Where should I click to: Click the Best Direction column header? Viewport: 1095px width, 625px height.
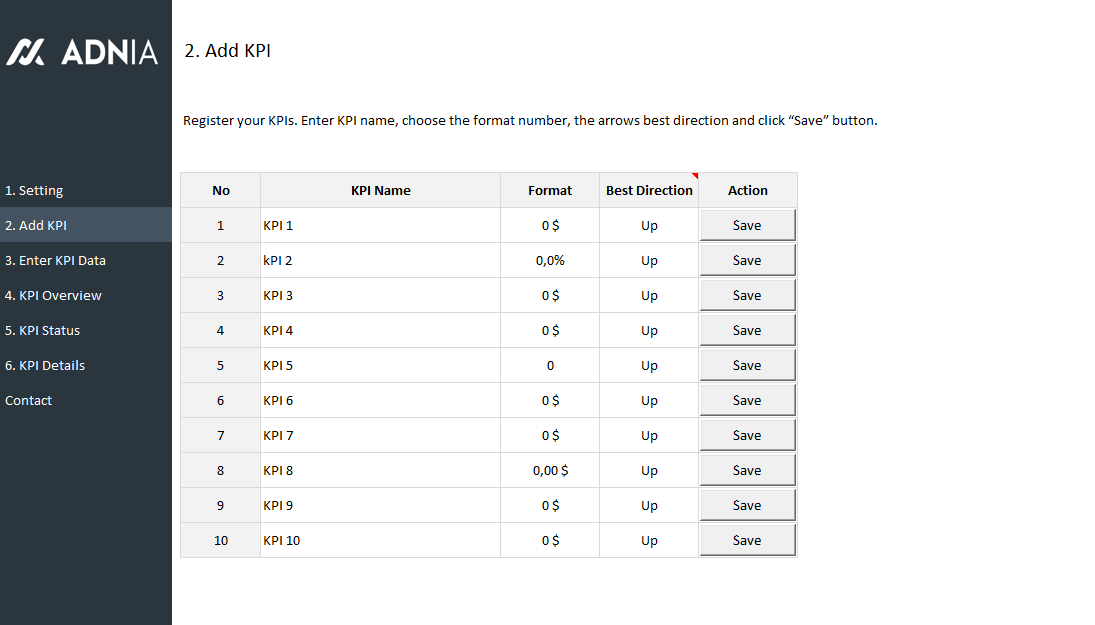pos(649,190)
